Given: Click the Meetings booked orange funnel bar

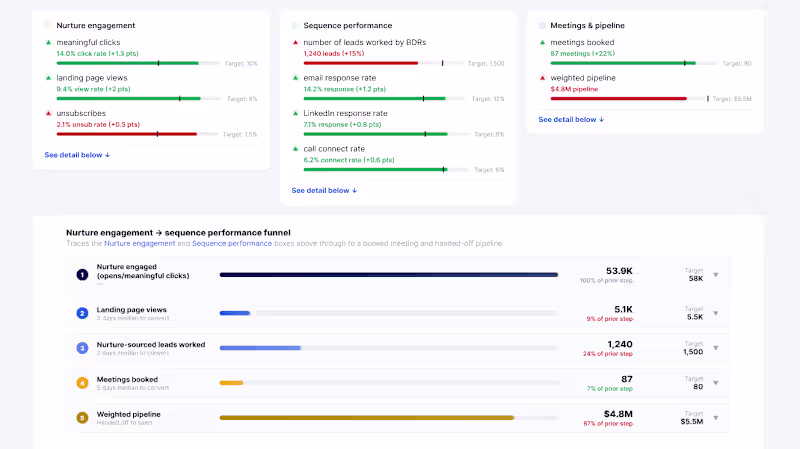Looking at the screenshot, I should (x=231, y=383).
